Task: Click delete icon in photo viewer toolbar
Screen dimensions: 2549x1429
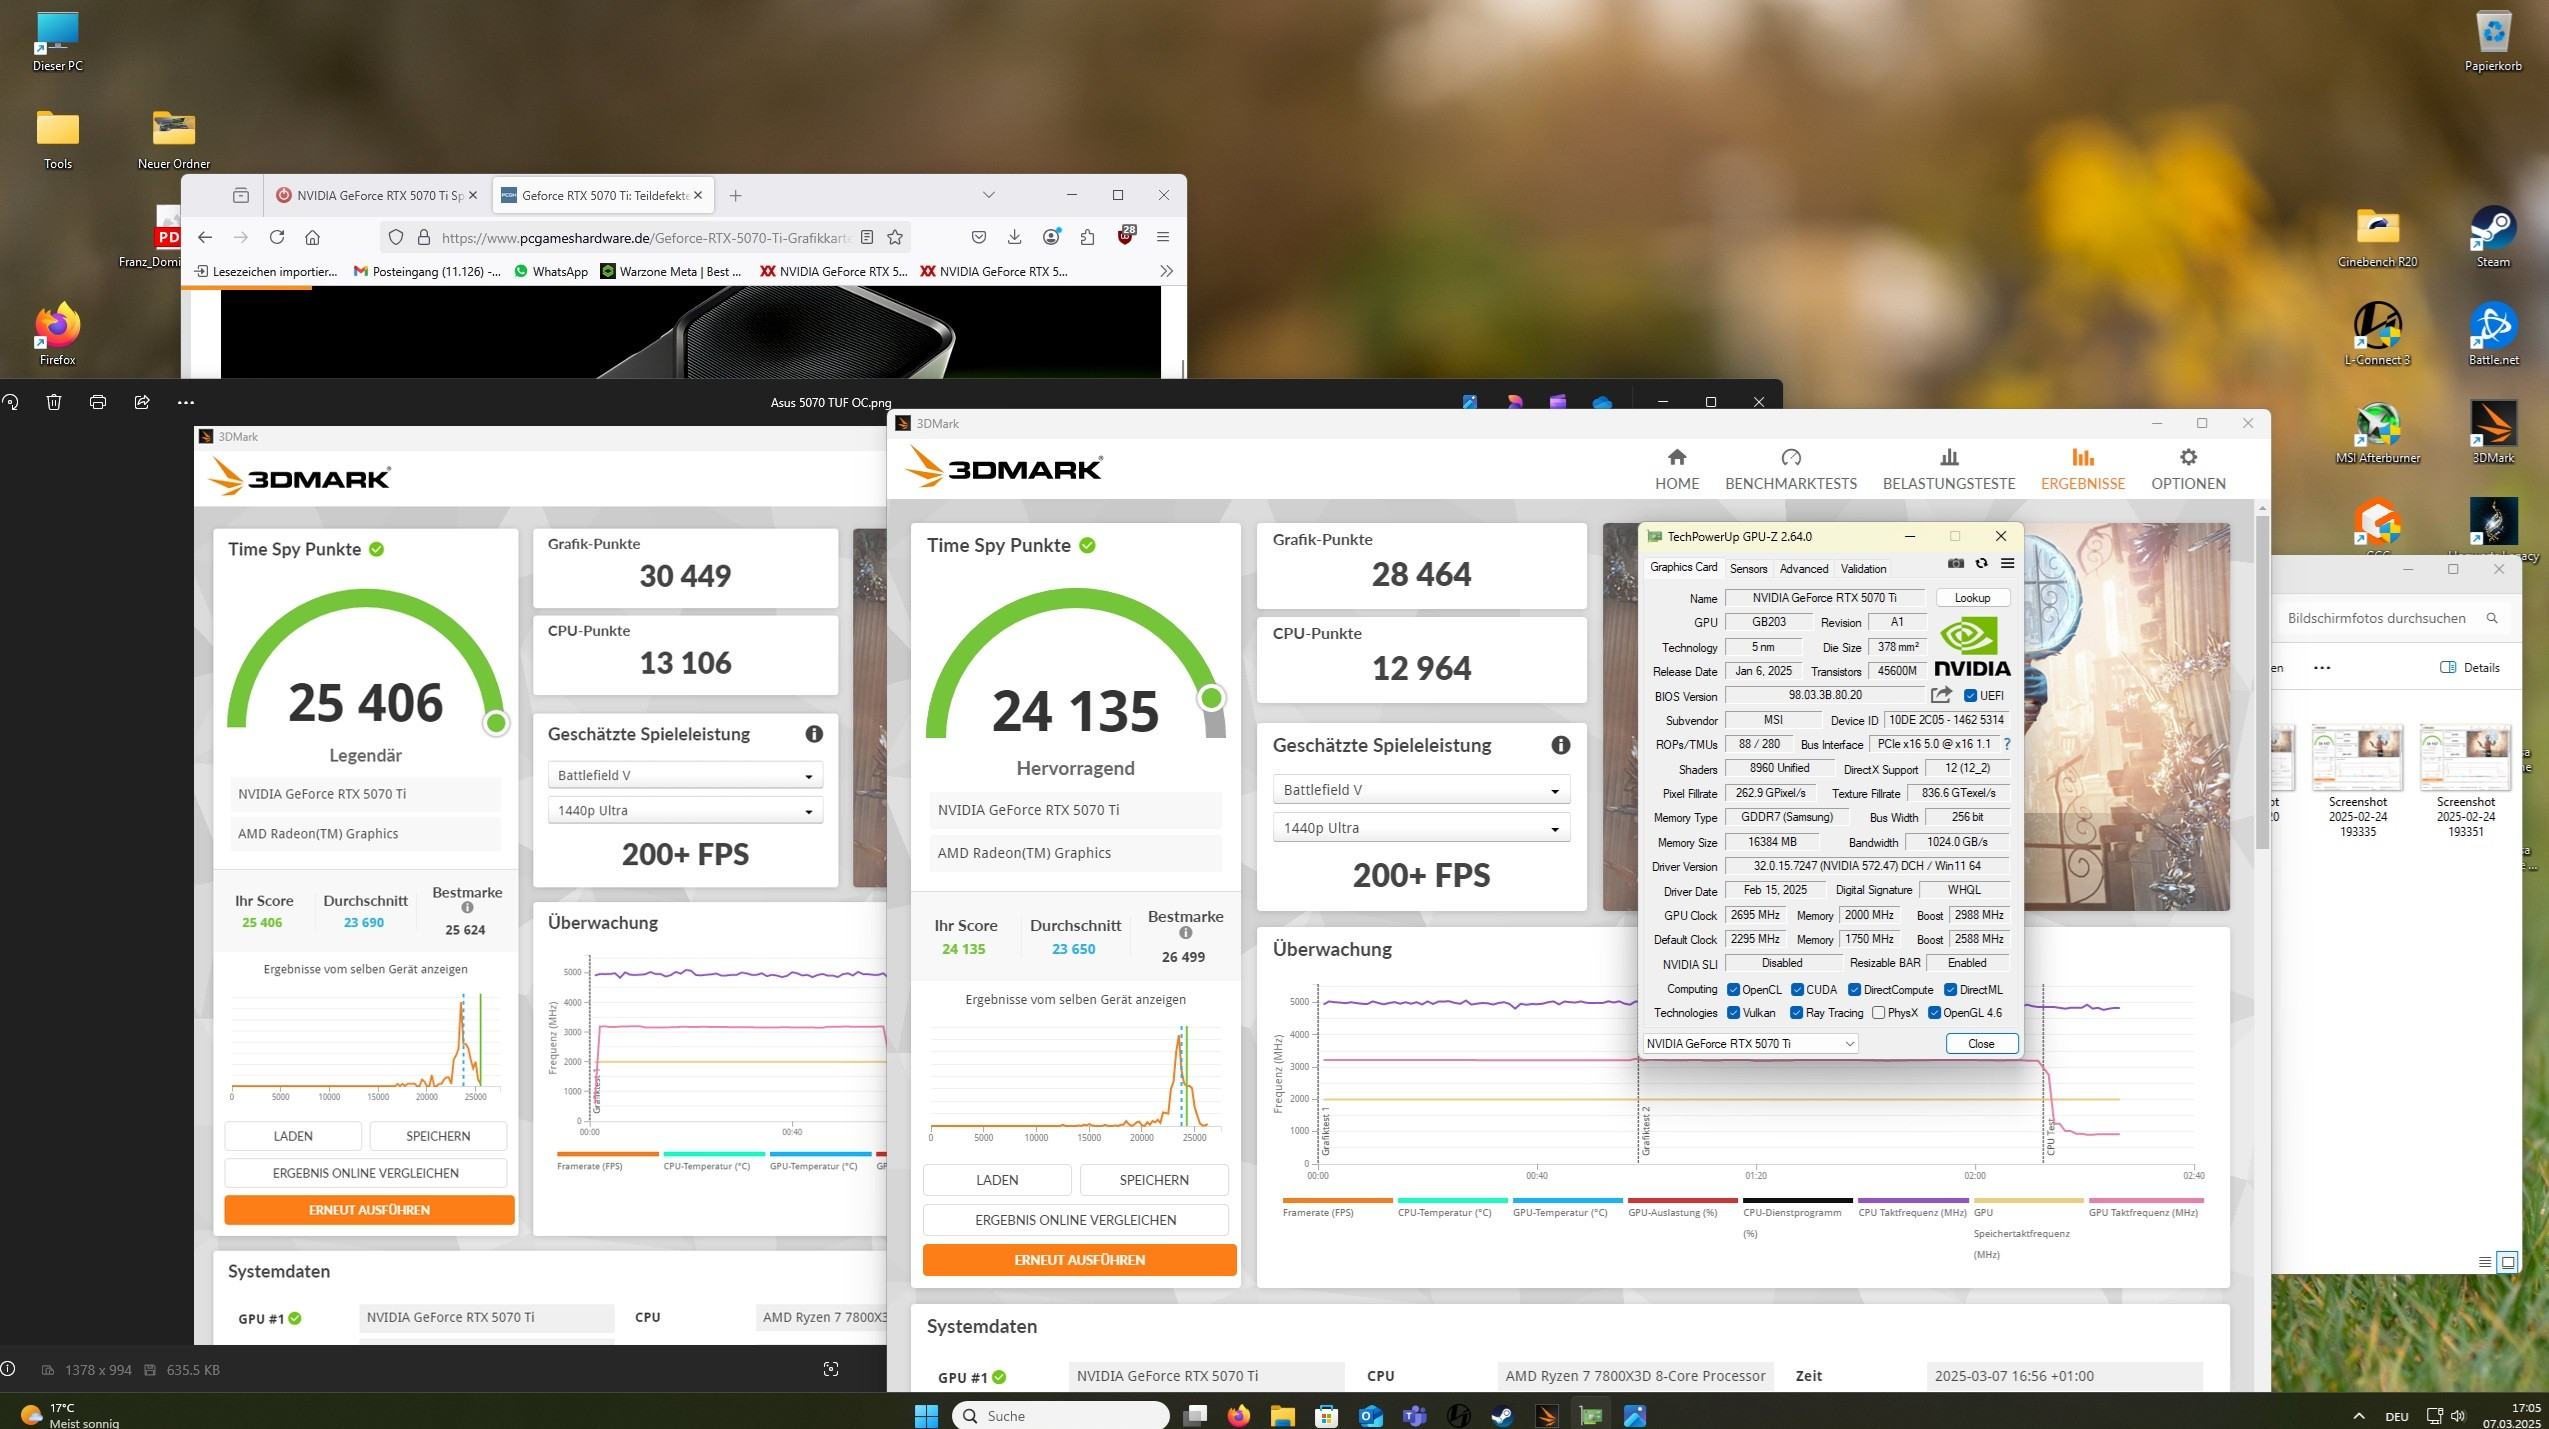Action: point(54,402)
